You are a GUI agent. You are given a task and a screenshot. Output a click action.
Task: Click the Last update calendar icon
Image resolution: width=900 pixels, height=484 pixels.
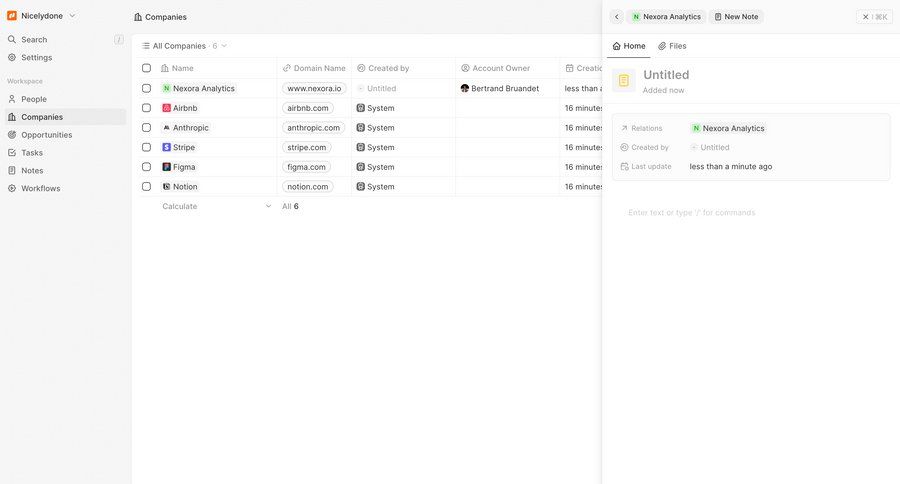pyautogui.click(x=624, y=167)
